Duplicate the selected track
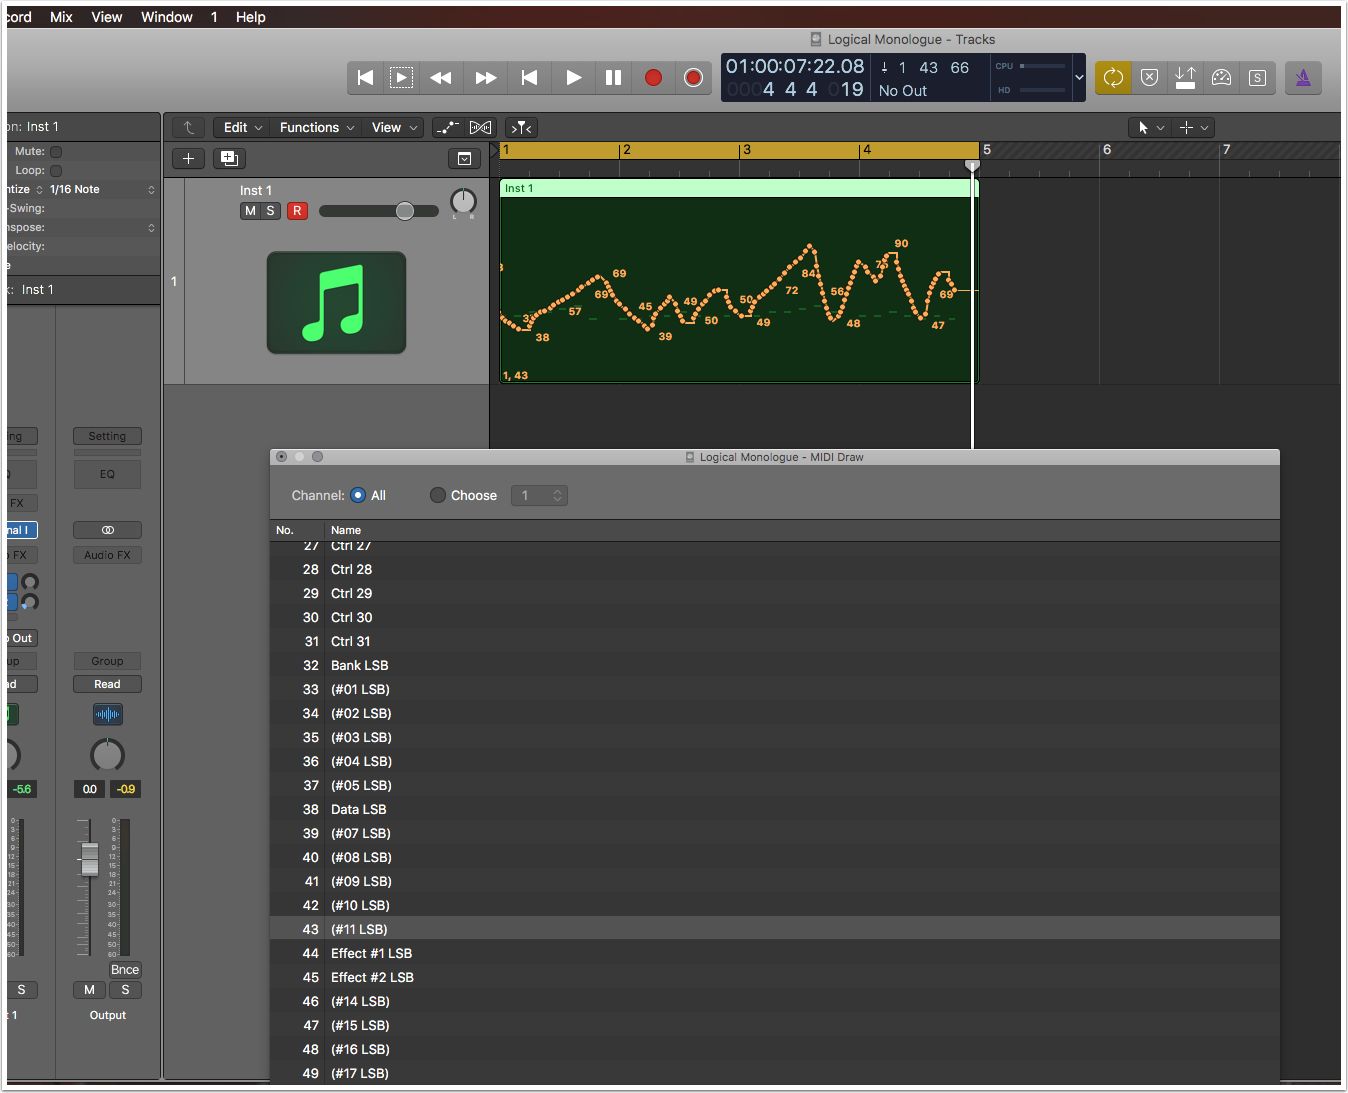Viewport: 1348px width, 1093px height. coord(228,159)
